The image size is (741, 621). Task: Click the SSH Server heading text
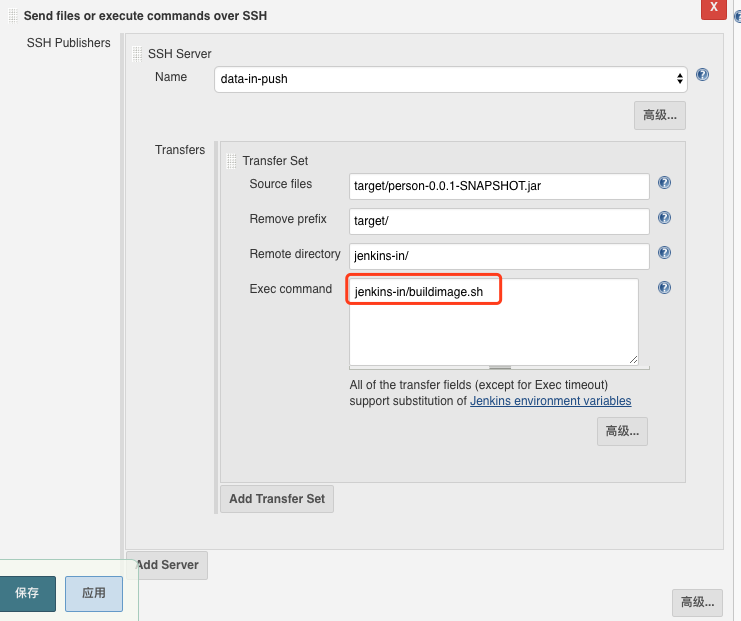point(180,54)
